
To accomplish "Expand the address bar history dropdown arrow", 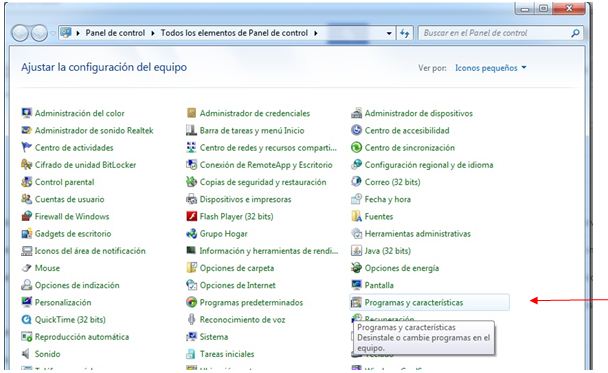I will pyautogui.click(x=389, y=33).
